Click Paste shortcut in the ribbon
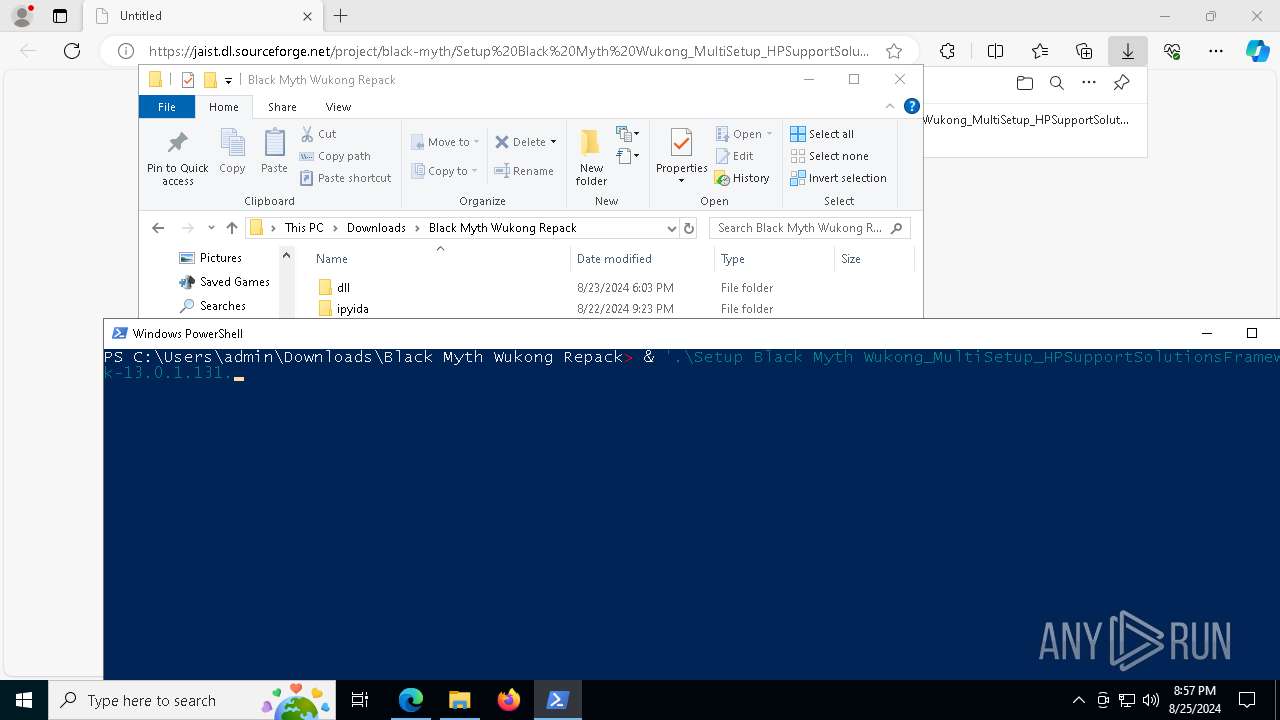Viewport: 1280px width, 720px height. coord(345,178)
